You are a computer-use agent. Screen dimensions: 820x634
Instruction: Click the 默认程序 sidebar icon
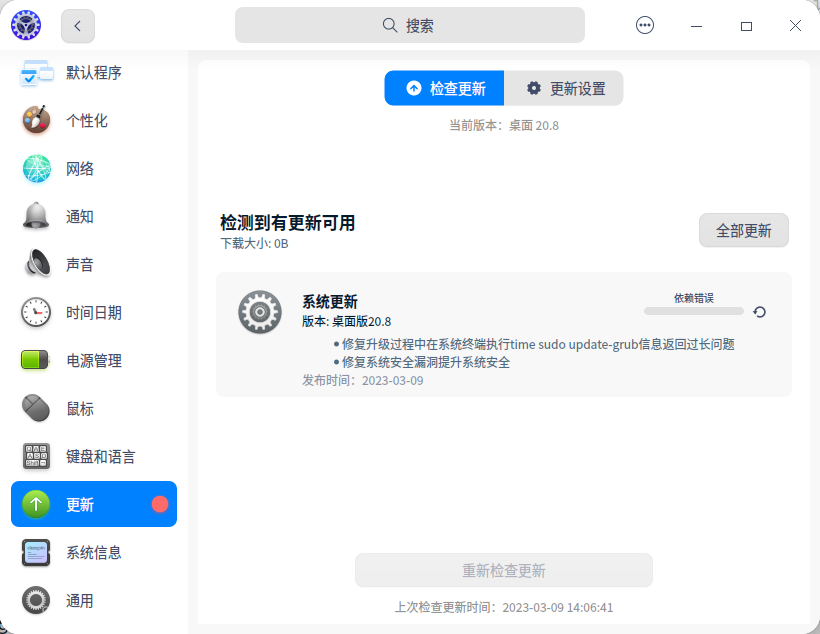click(36, 73)
